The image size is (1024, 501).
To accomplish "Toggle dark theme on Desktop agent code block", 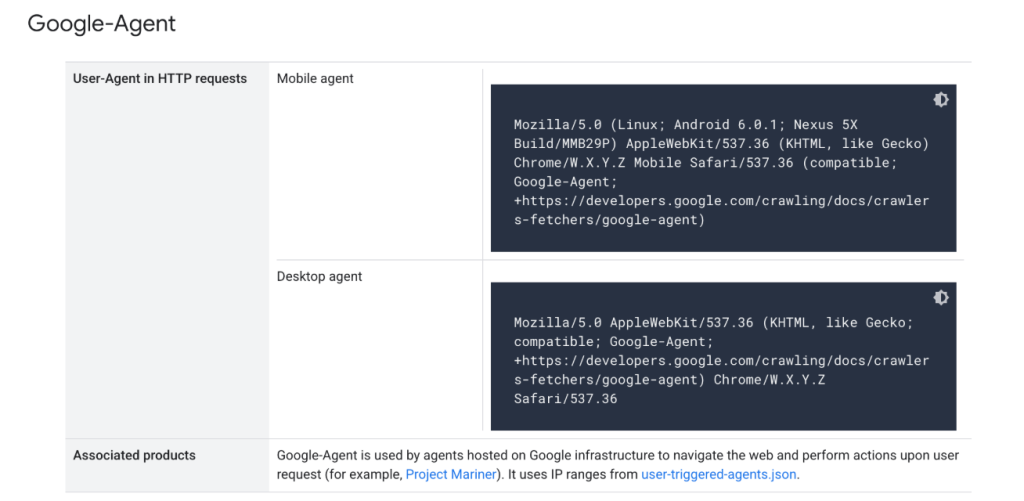I will [940, 298].
